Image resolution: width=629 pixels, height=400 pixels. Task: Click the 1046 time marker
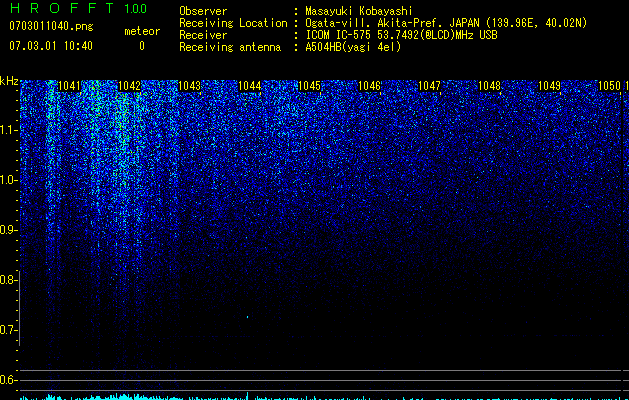click(x=369, y=86)
